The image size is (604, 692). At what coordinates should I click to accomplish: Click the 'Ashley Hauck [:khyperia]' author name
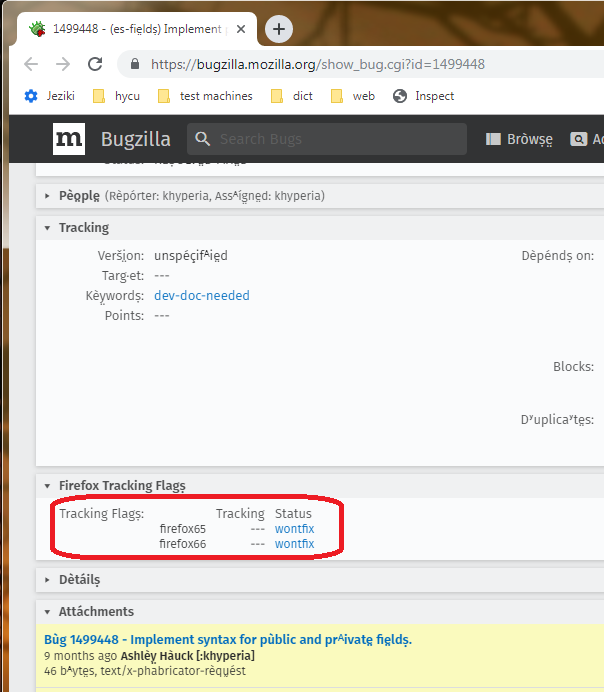point(188,656)
